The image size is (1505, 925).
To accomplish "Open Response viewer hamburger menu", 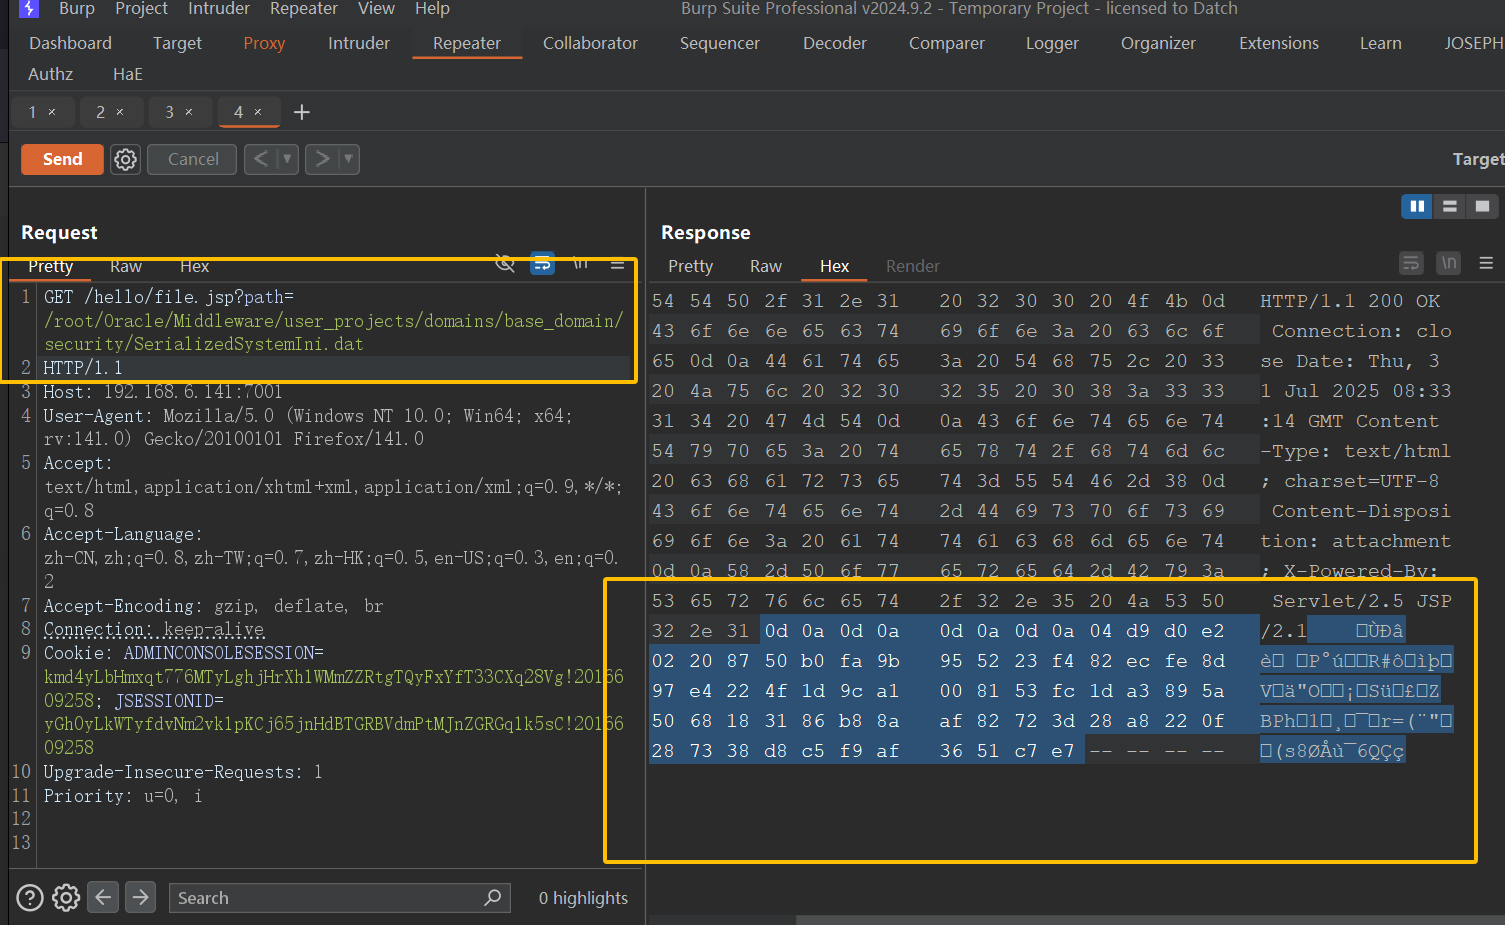I will click(x=1486, y=263).
